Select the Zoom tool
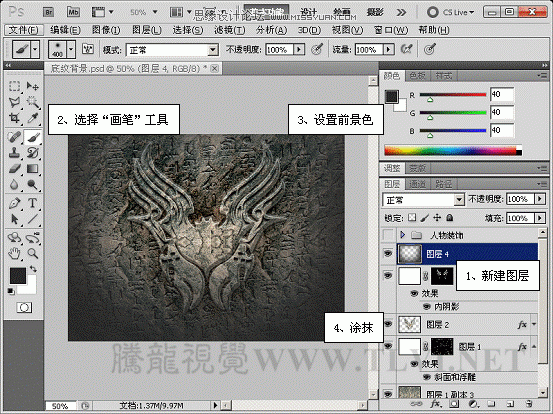The image size is (553, 414). pyautogui.click(x=33, y=253)
